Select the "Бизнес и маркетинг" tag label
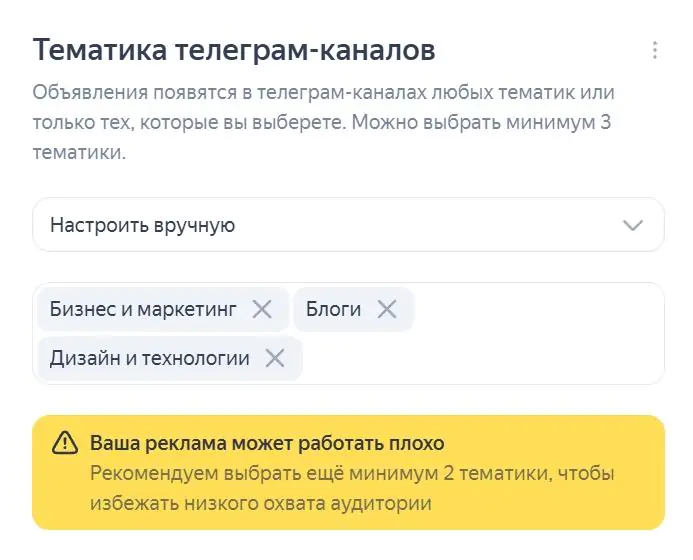 coord(143,309)
